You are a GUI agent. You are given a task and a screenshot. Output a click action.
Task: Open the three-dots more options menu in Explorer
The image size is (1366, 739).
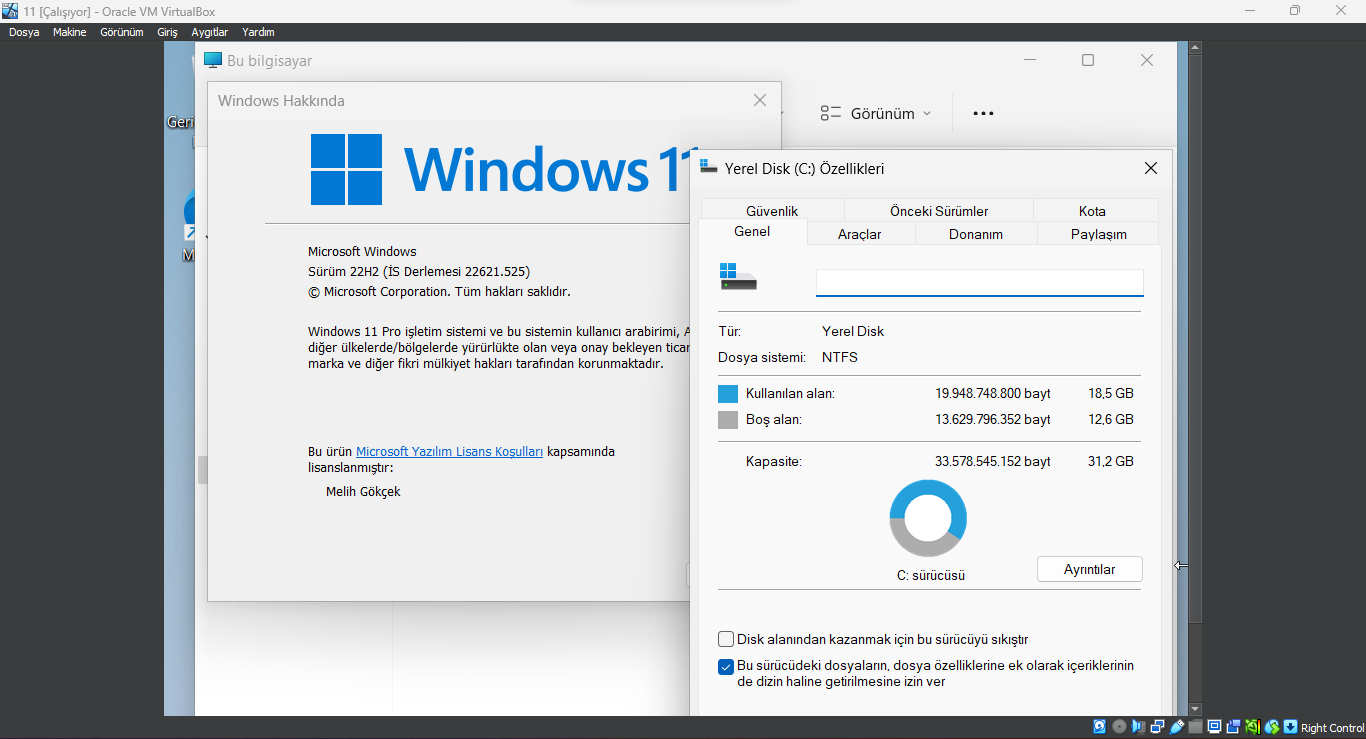(x=983, y=114)
